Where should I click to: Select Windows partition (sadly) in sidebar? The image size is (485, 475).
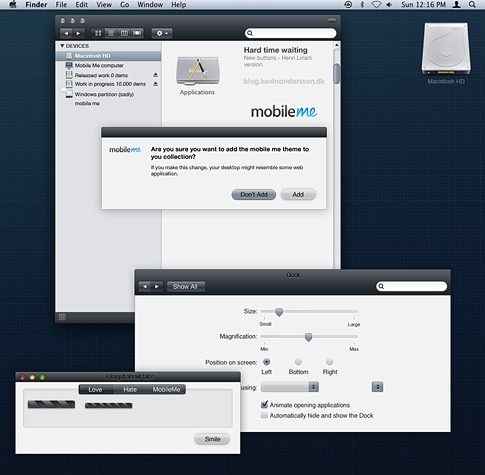[x=109, y=94]
